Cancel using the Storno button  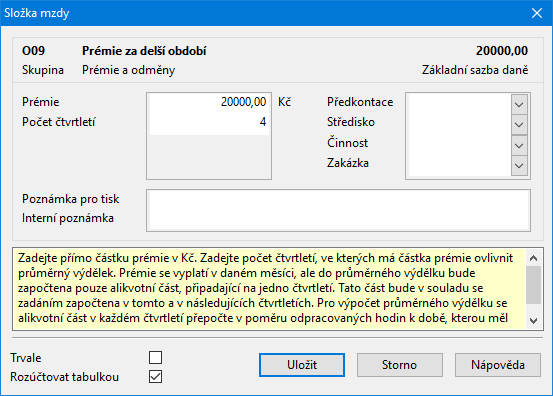[x=400, y=365]
